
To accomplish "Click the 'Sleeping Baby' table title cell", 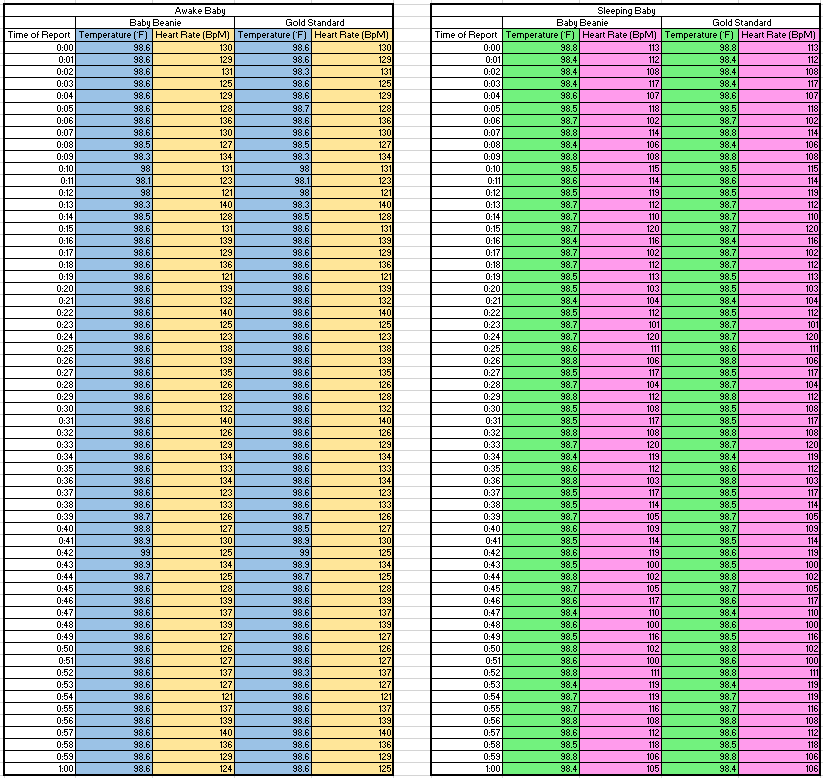I will [x=626, y=9].
